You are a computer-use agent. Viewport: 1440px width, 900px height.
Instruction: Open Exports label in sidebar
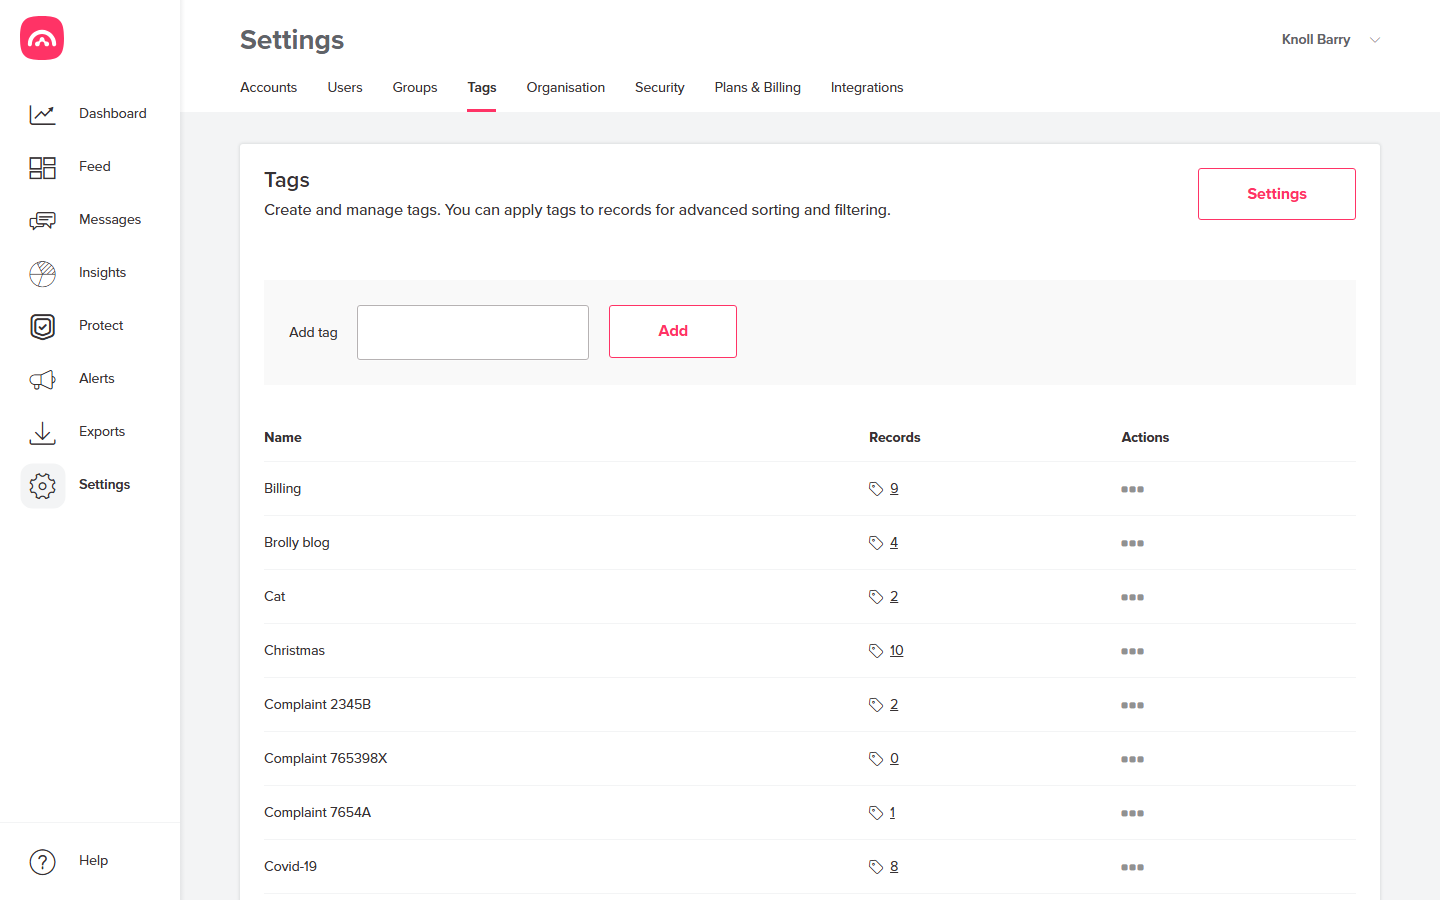pos(102,431)
